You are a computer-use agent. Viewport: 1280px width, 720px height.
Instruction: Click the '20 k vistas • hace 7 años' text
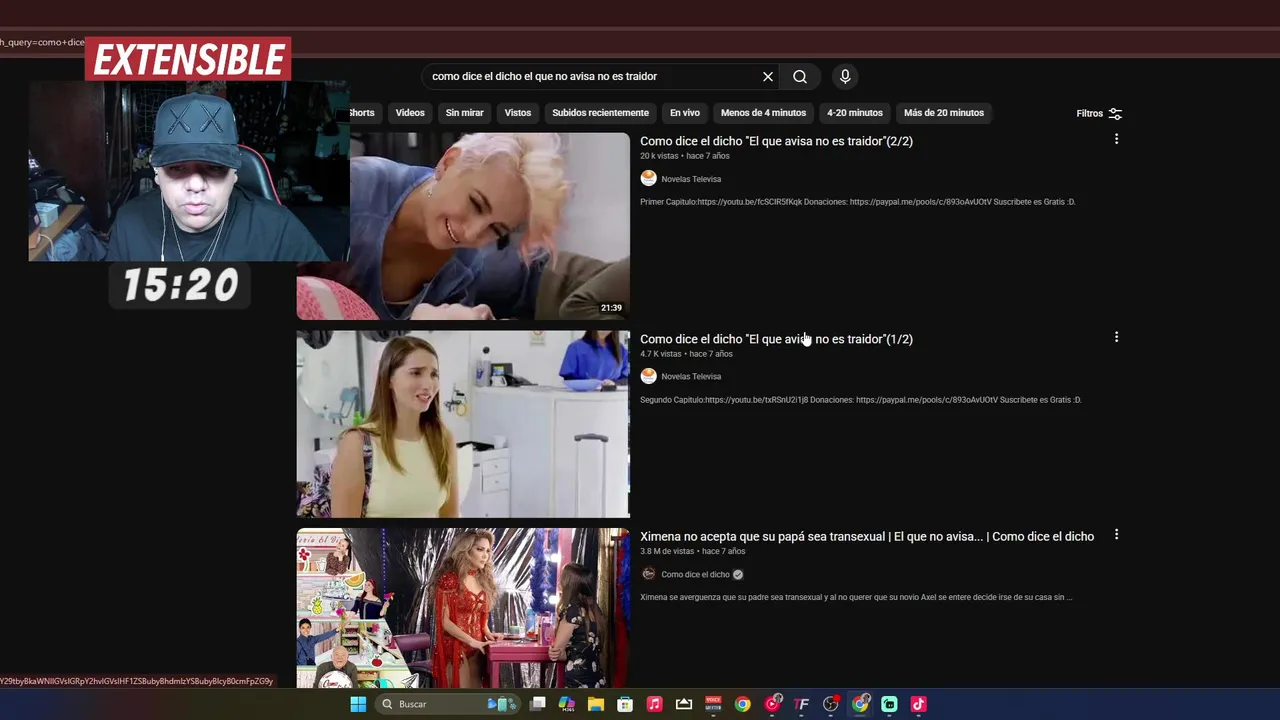pyautogui.click(x=685, y=156)
